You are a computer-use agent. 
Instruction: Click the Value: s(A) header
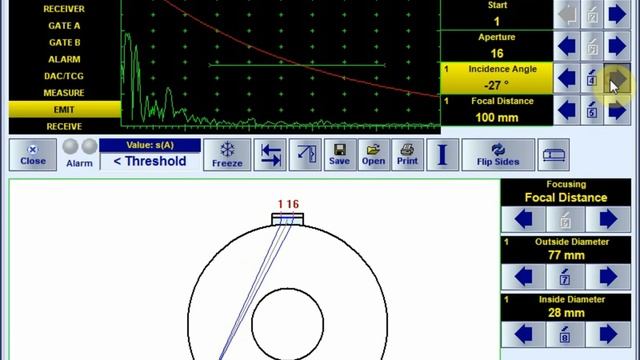pos(150,145)
